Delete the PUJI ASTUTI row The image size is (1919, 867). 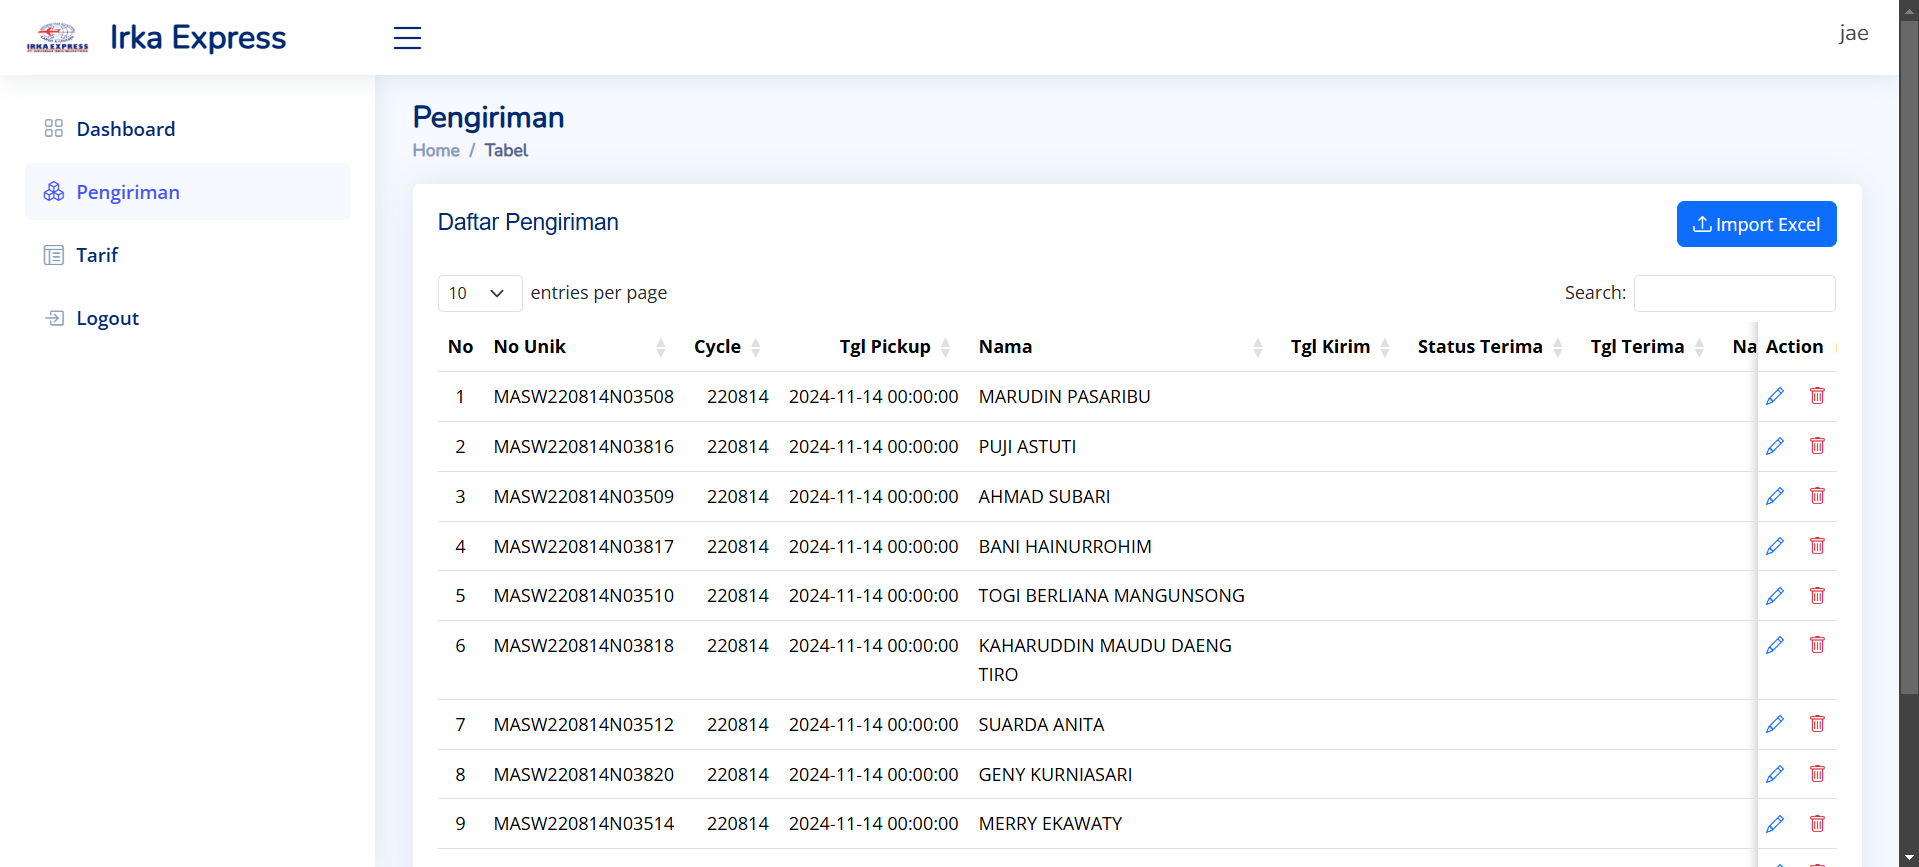[1817, 446]
